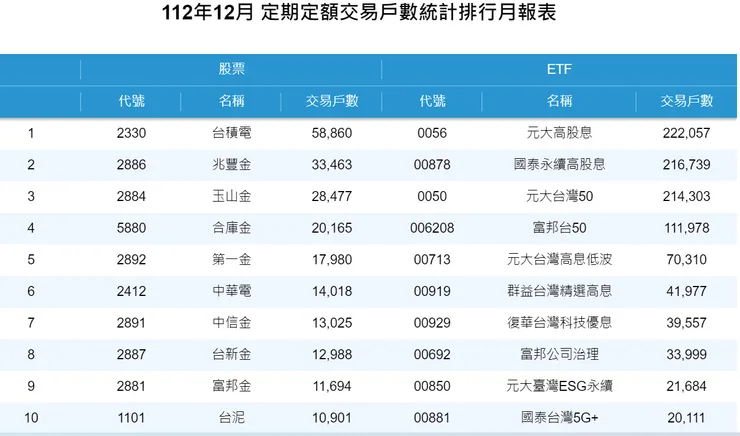Select ETF name 國泰永續高股息
The image size is (740, 436).
coord(559,165)
